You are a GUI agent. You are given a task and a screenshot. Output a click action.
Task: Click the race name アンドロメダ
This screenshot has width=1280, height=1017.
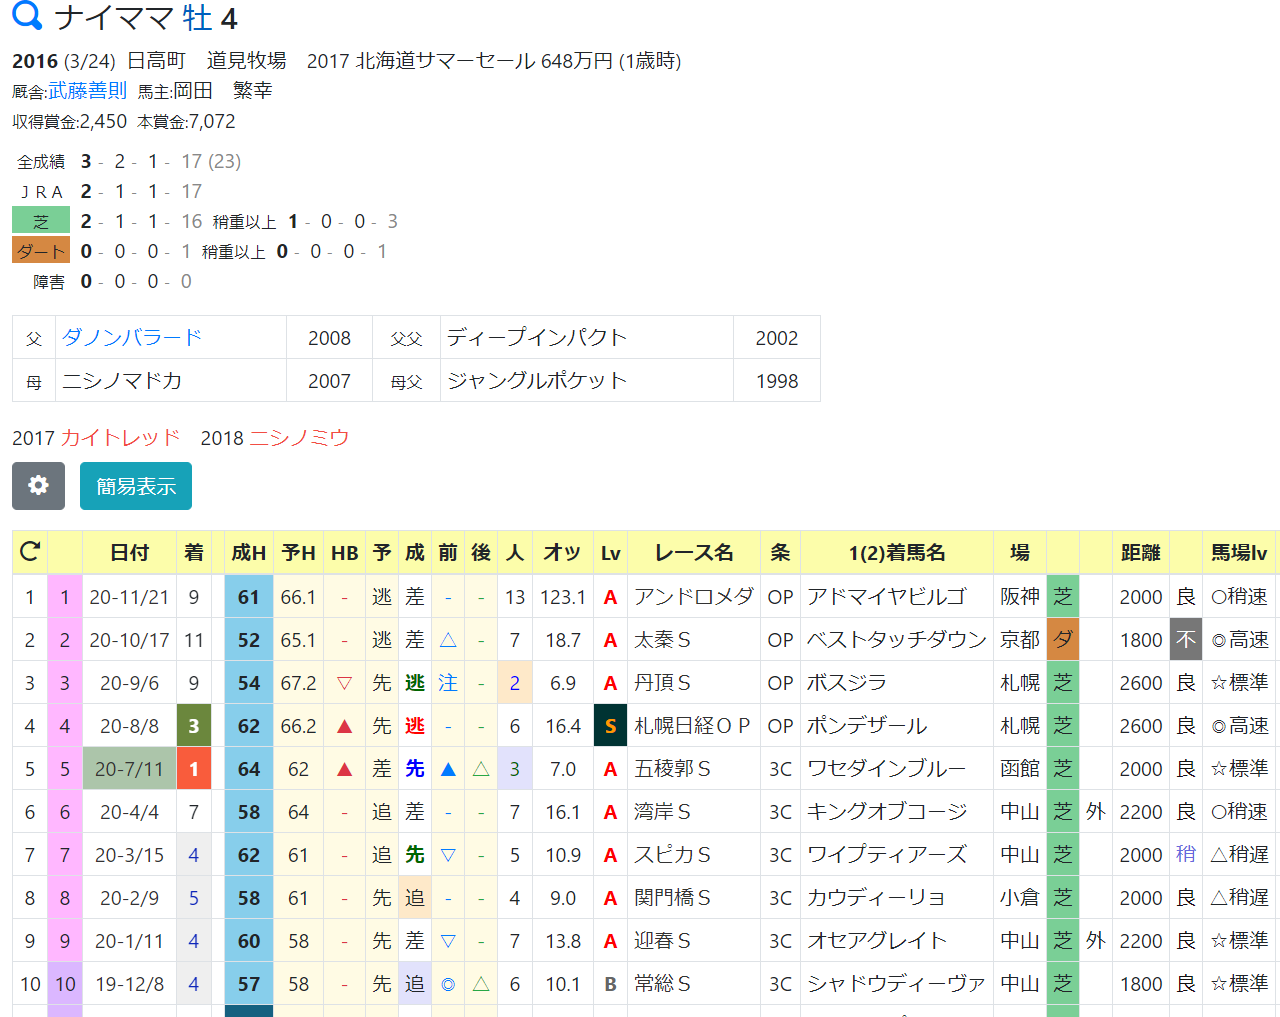coord(694,597)
